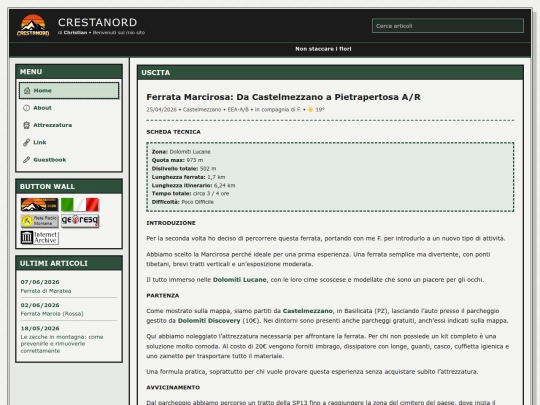Click the 'Tempo totale: circa 3 / 4 ore' line
540x405 pixels.
coord(190,194)
